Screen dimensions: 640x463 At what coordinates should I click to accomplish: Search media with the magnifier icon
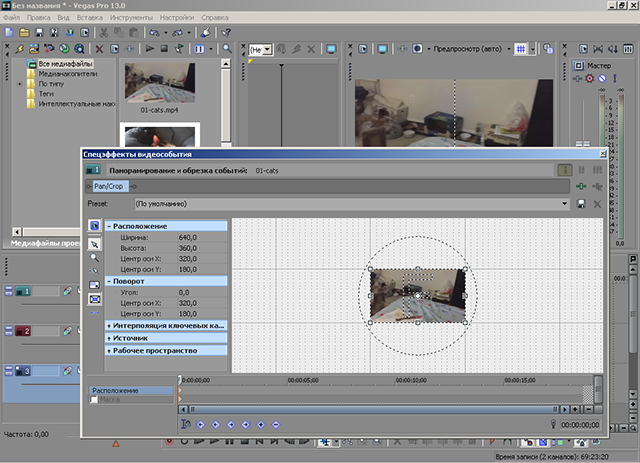tap(227, 49)
